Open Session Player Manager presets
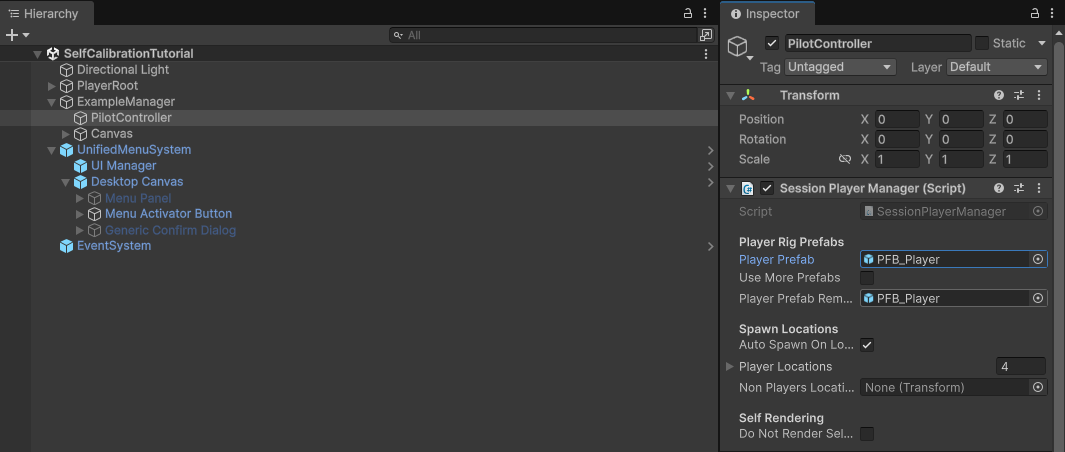The height and width of the screenshot is (452, 1065). (x=1019, y=188)
